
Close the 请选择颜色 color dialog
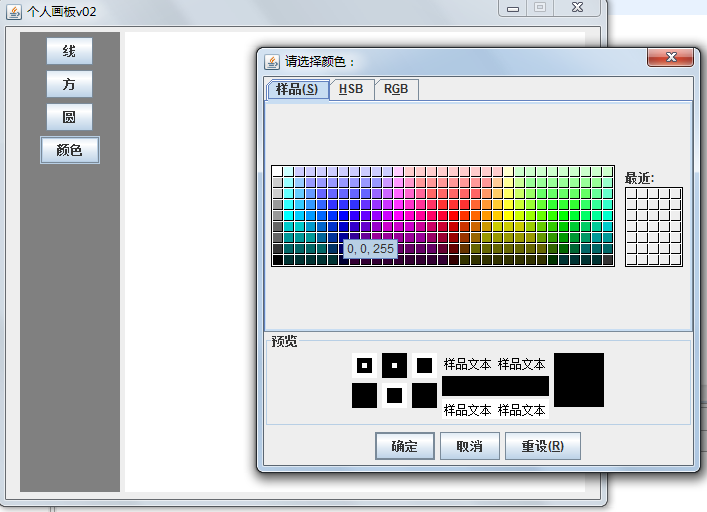coord(670,57)
